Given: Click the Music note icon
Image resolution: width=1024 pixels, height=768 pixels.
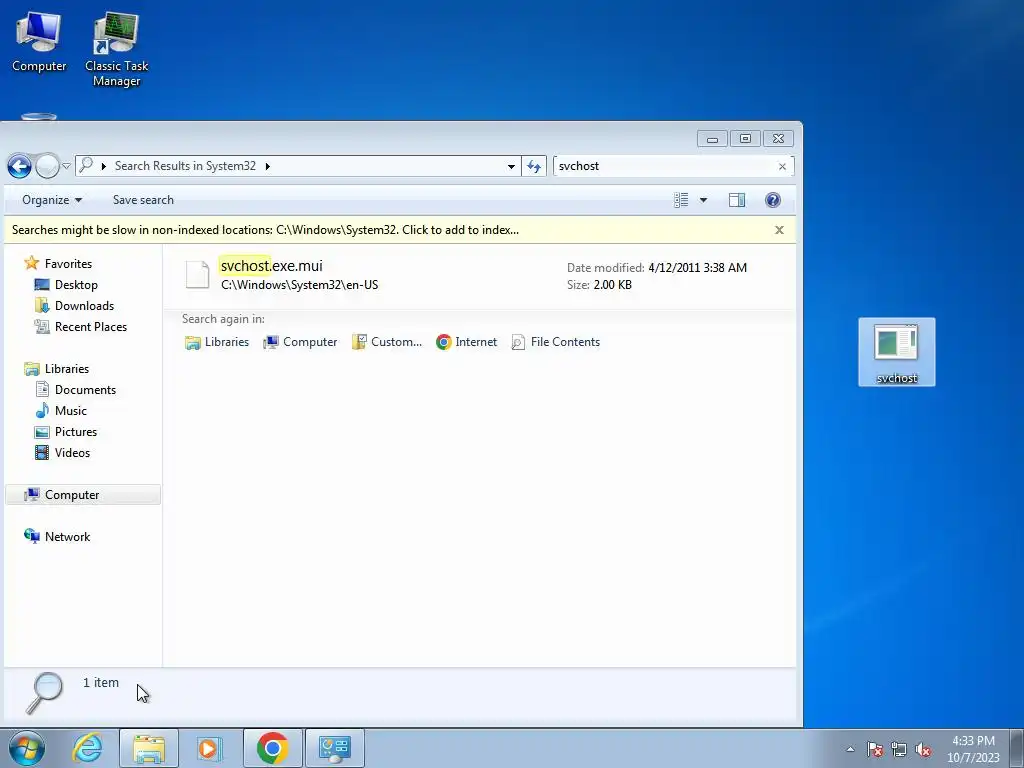Looking at the screenshot, I should click(x=42, y=410).
